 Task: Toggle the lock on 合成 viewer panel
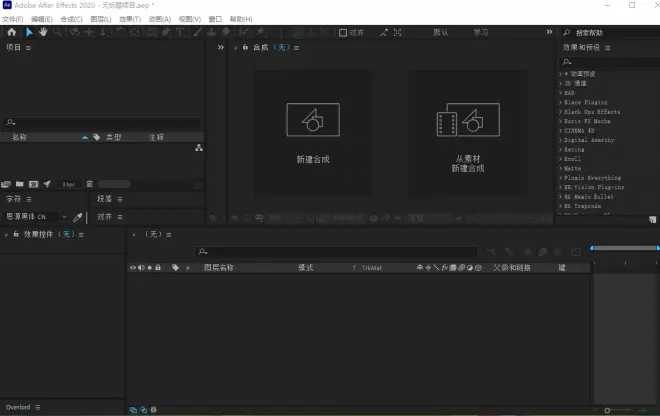(x=245, y=47)
